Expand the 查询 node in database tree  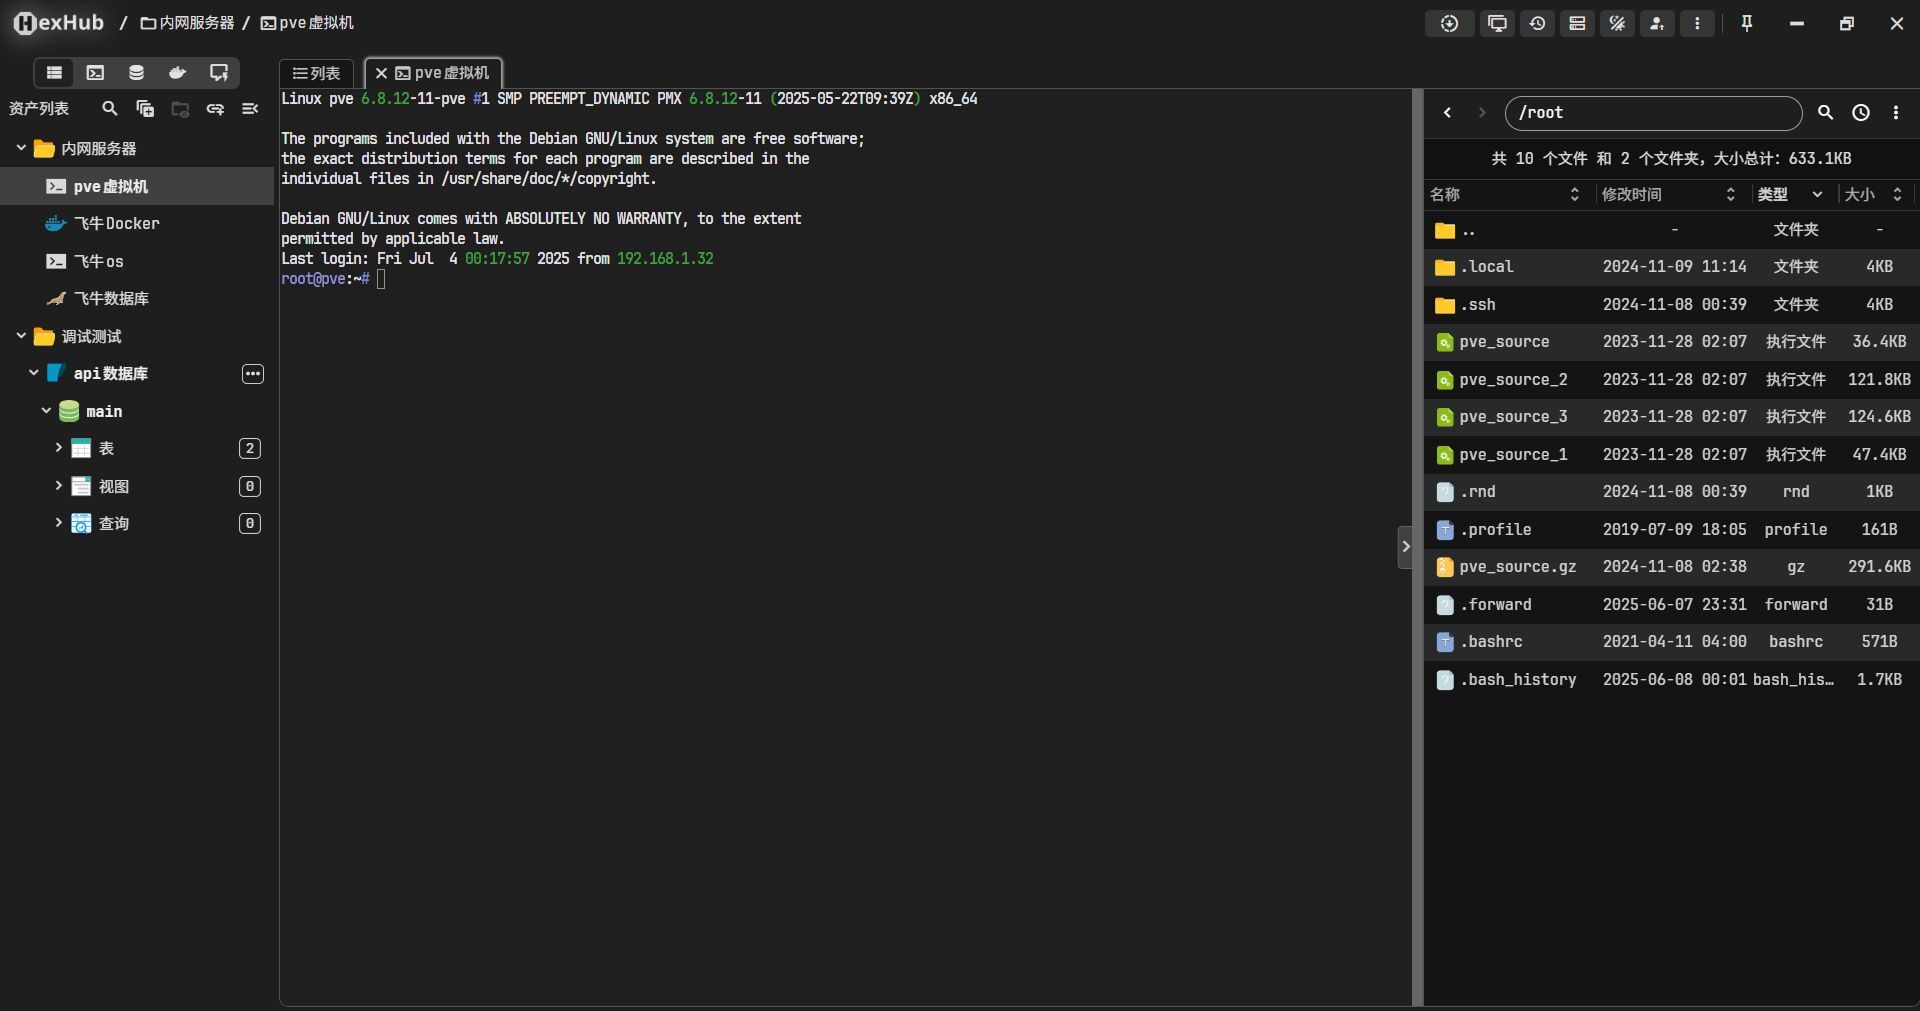tap(58, 523)
